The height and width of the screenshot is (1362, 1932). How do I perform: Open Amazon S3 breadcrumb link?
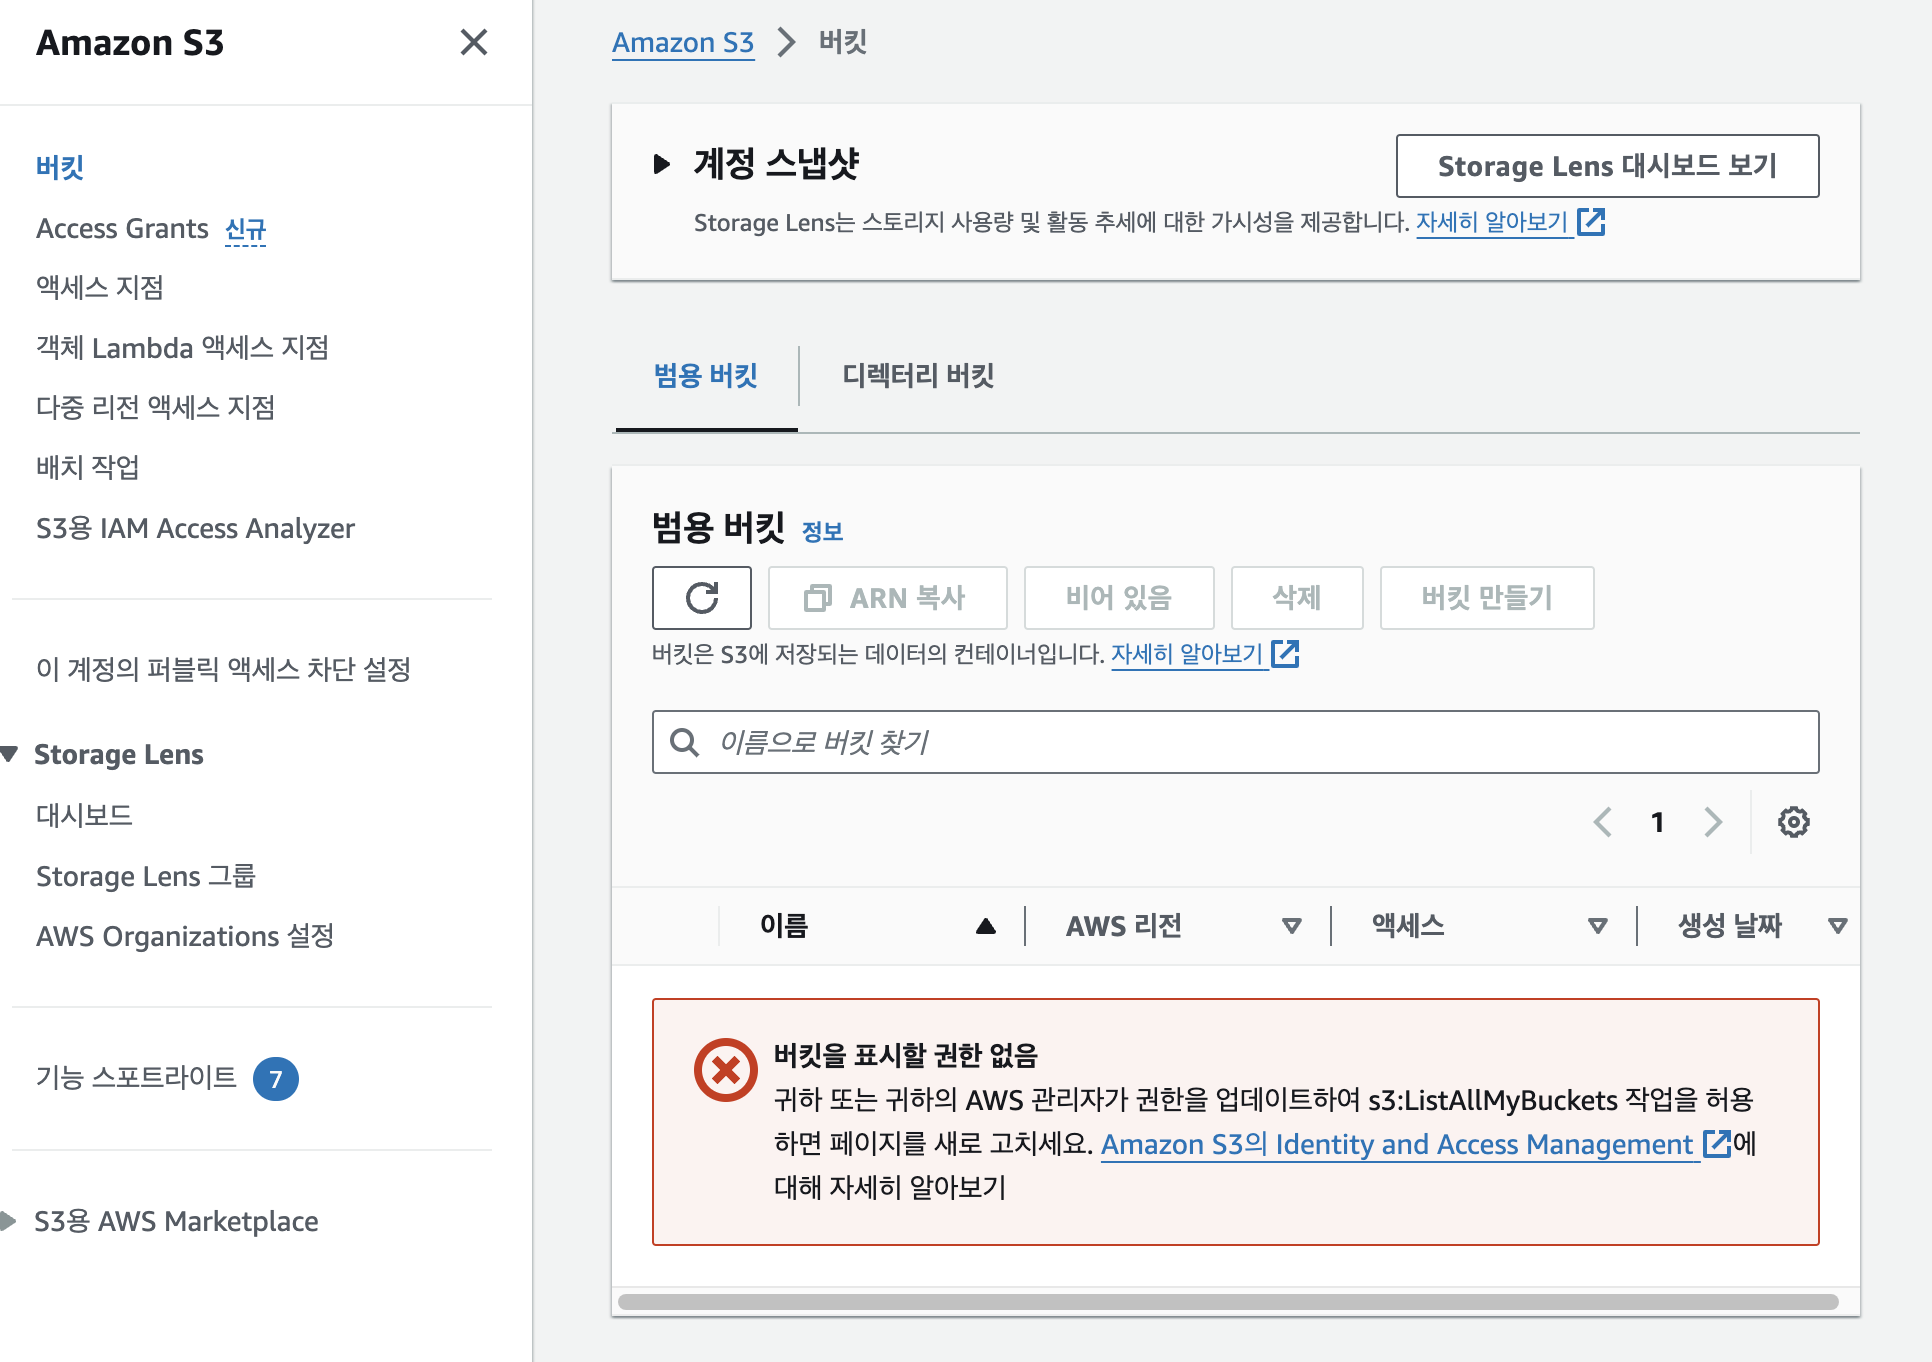point(683,43)
